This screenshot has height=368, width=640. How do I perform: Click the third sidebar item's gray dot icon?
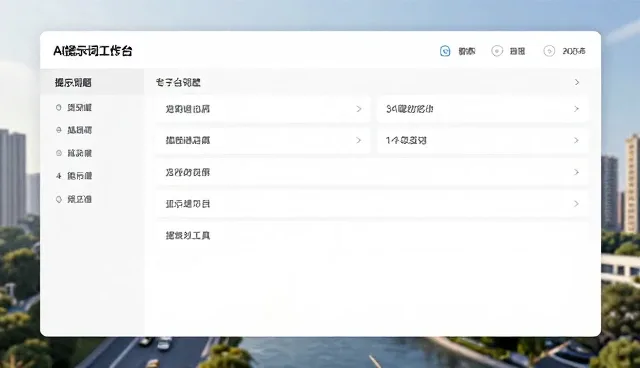tap(58, 153)
